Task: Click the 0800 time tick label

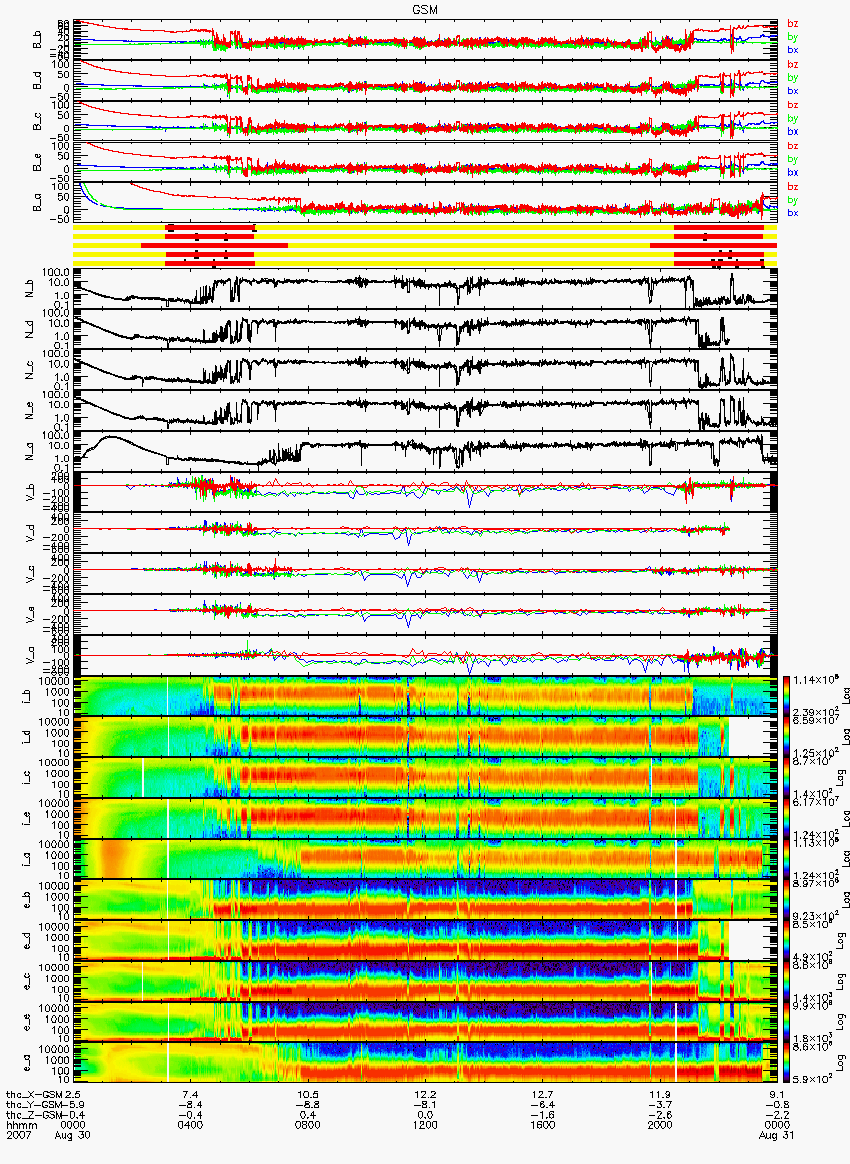Action: (x=307, y=1124)
